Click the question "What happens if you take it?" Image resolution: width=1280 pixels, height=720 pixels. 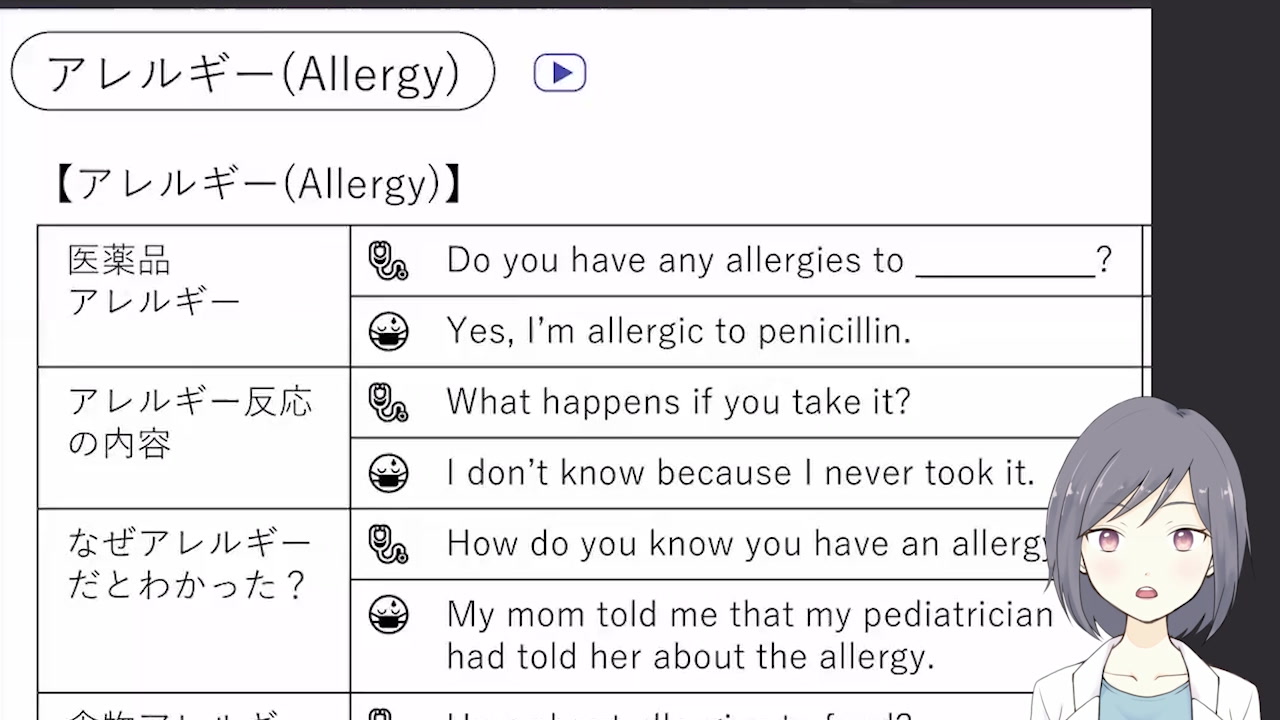(x=678, y=402)
